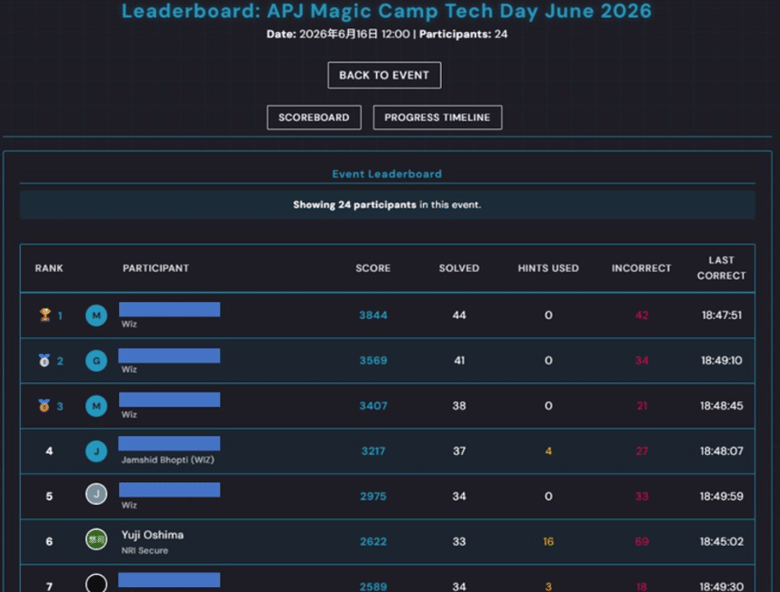
Task: Click Yuji Oshima's green avatar
Action: 97,539
